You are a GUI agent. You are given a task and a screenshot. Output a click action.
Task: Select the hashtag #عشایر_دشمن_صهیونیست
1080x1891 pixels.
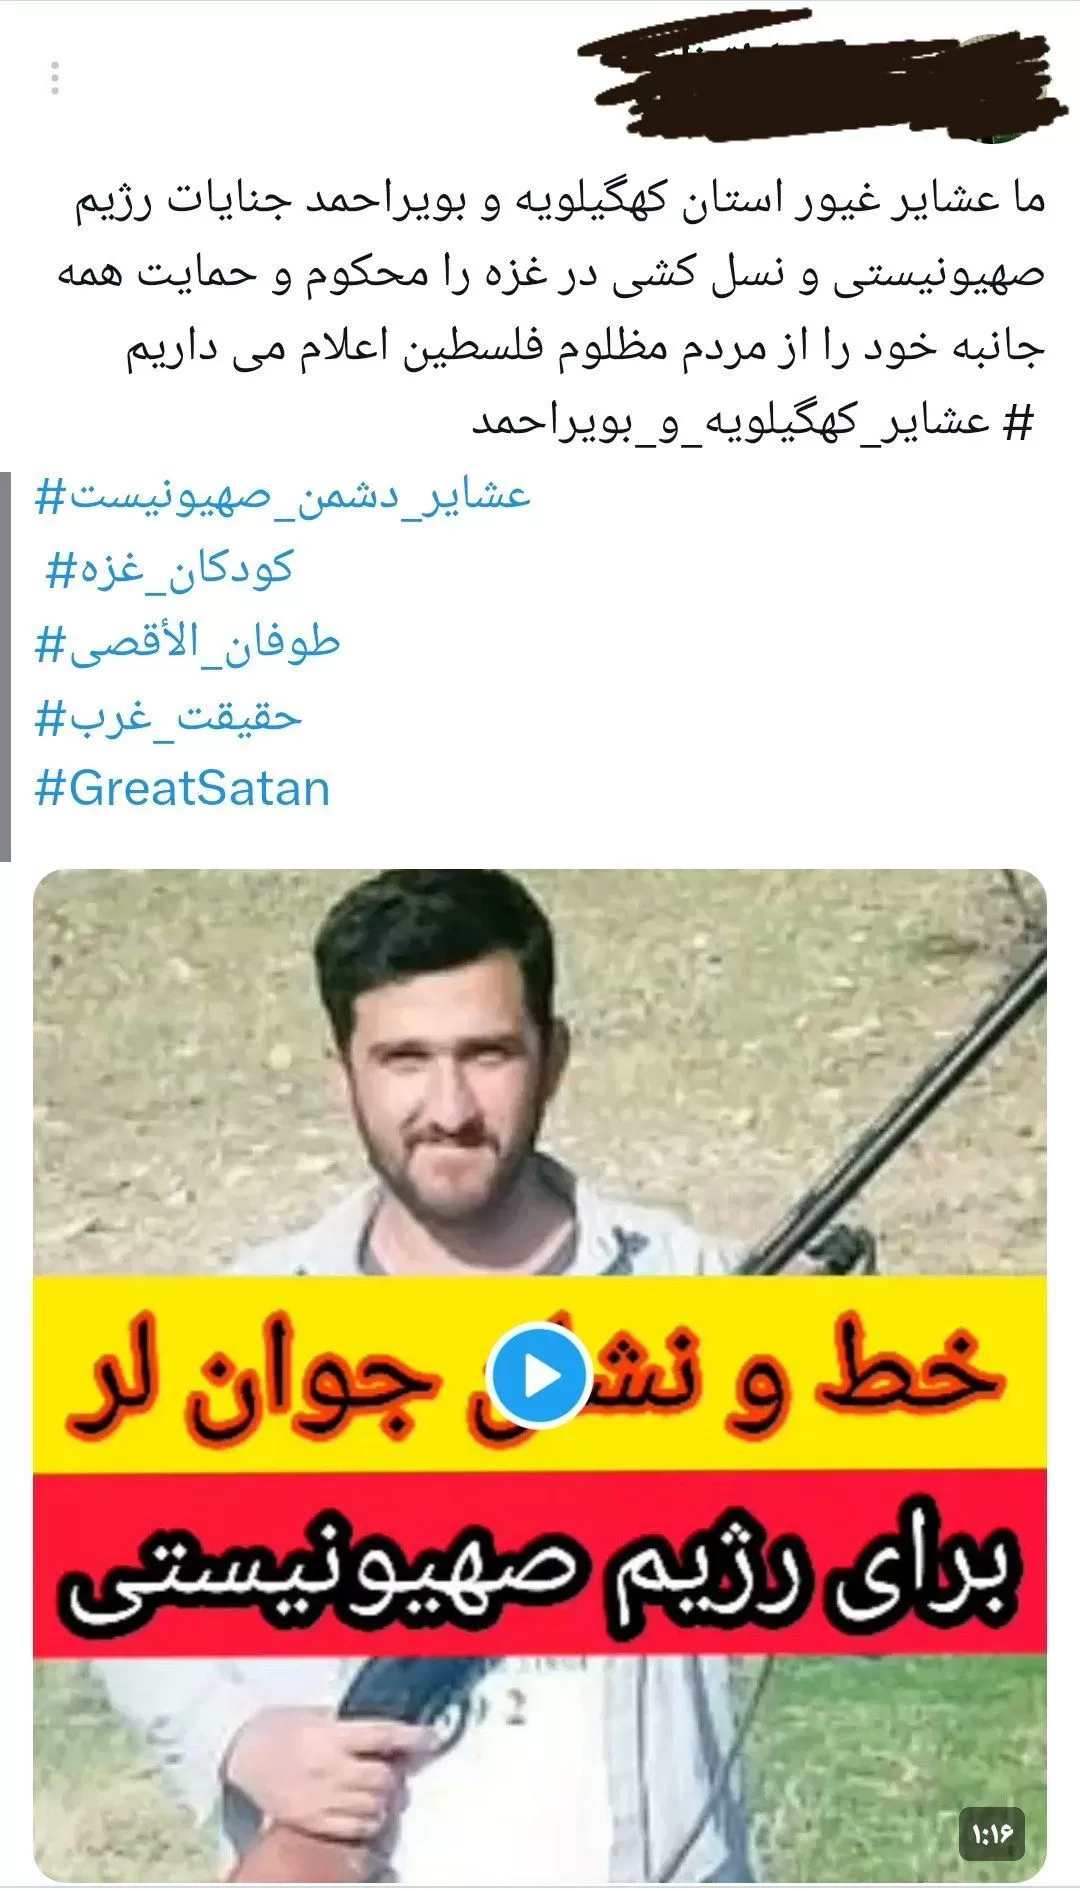click(283, 496)
